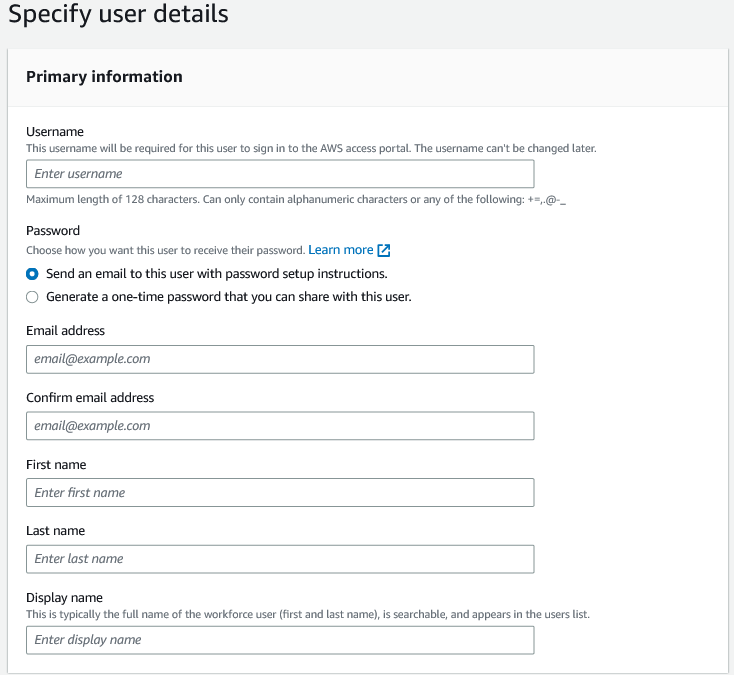
Task: Click the Email address label text
Action: [x=66, y=330]
